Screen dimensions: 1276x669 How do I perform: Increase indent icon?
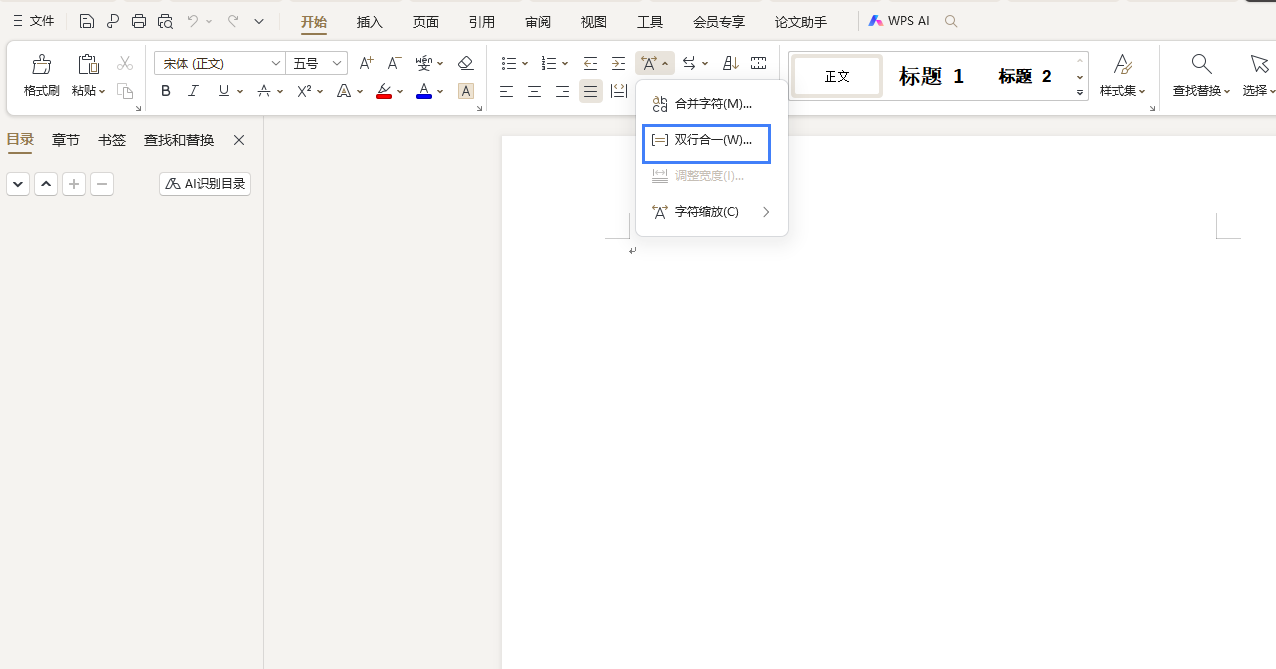619,63
